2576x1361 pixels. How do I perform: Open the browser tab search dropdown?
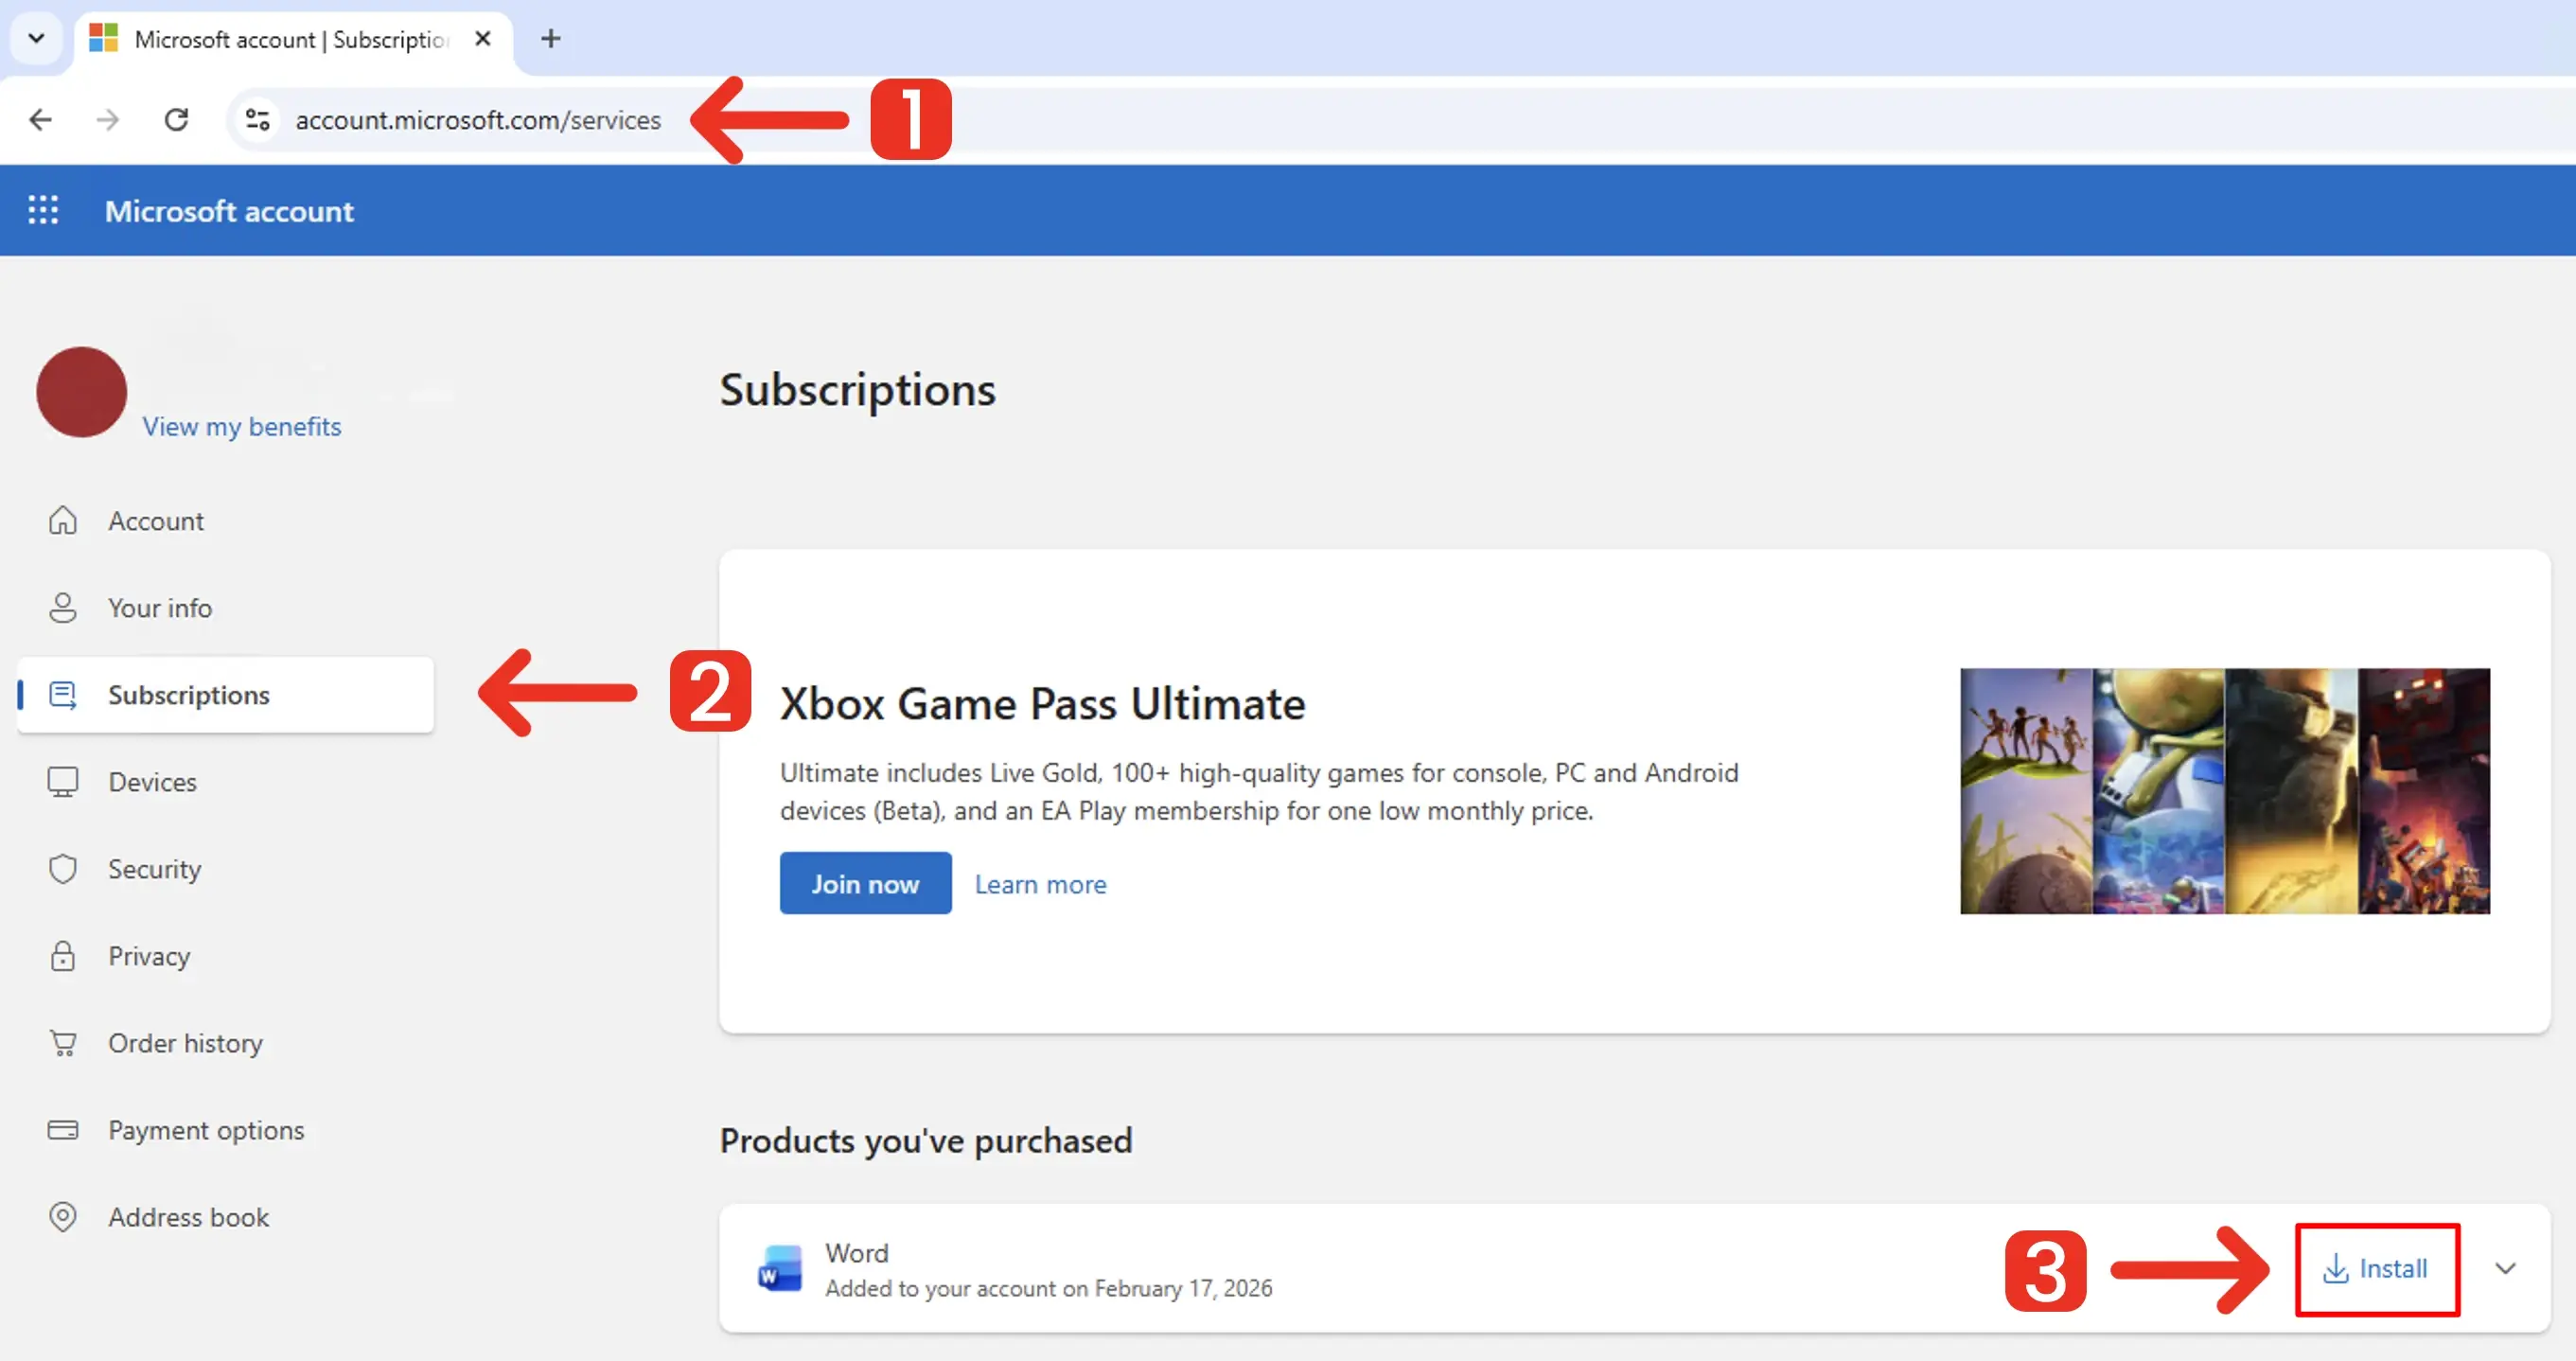[x=36, y=38]
